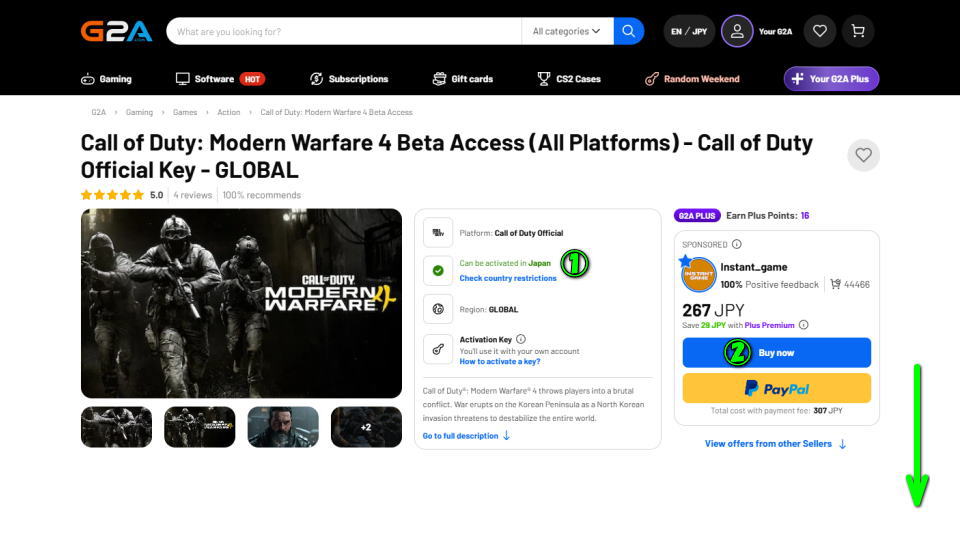The image size is (960, 540).
Task: Click Total cost with payment fee text
Action: tap(776, 411)
